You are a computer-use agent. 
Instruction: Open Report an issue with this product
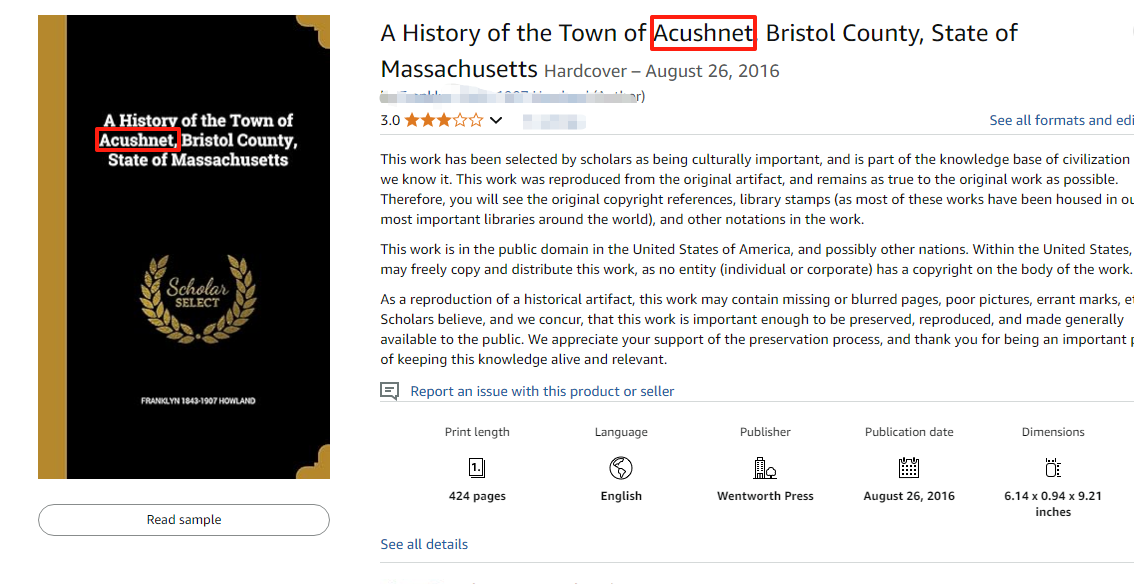coord(542,391)
